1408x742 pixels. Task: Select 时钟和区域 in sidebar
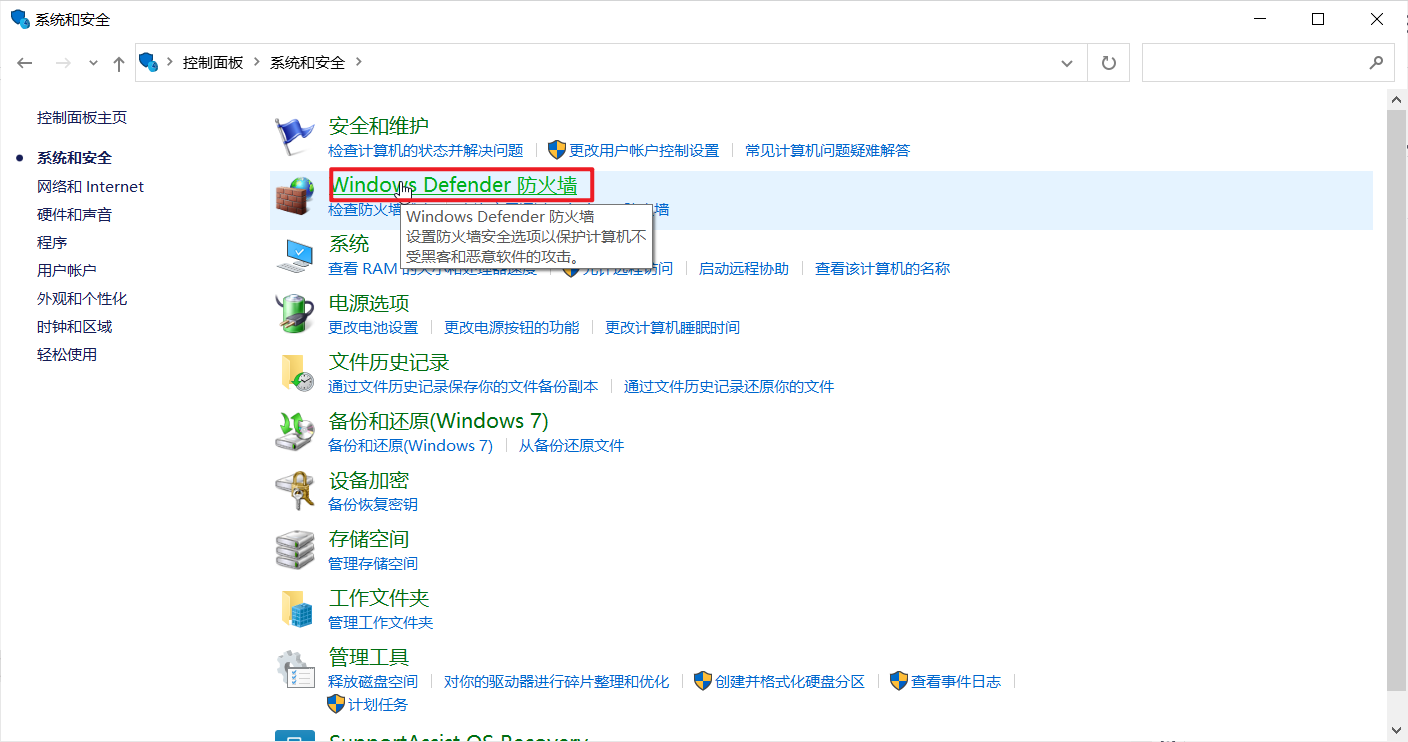click(x=74, y=326)
